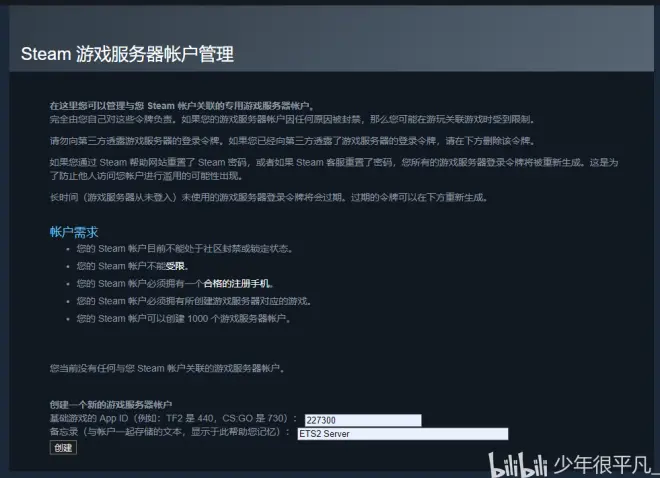This screenshot has width=660, height=478.
Task: Click the bullet about creating 1000 server accounts
Action: click(184, 319)
